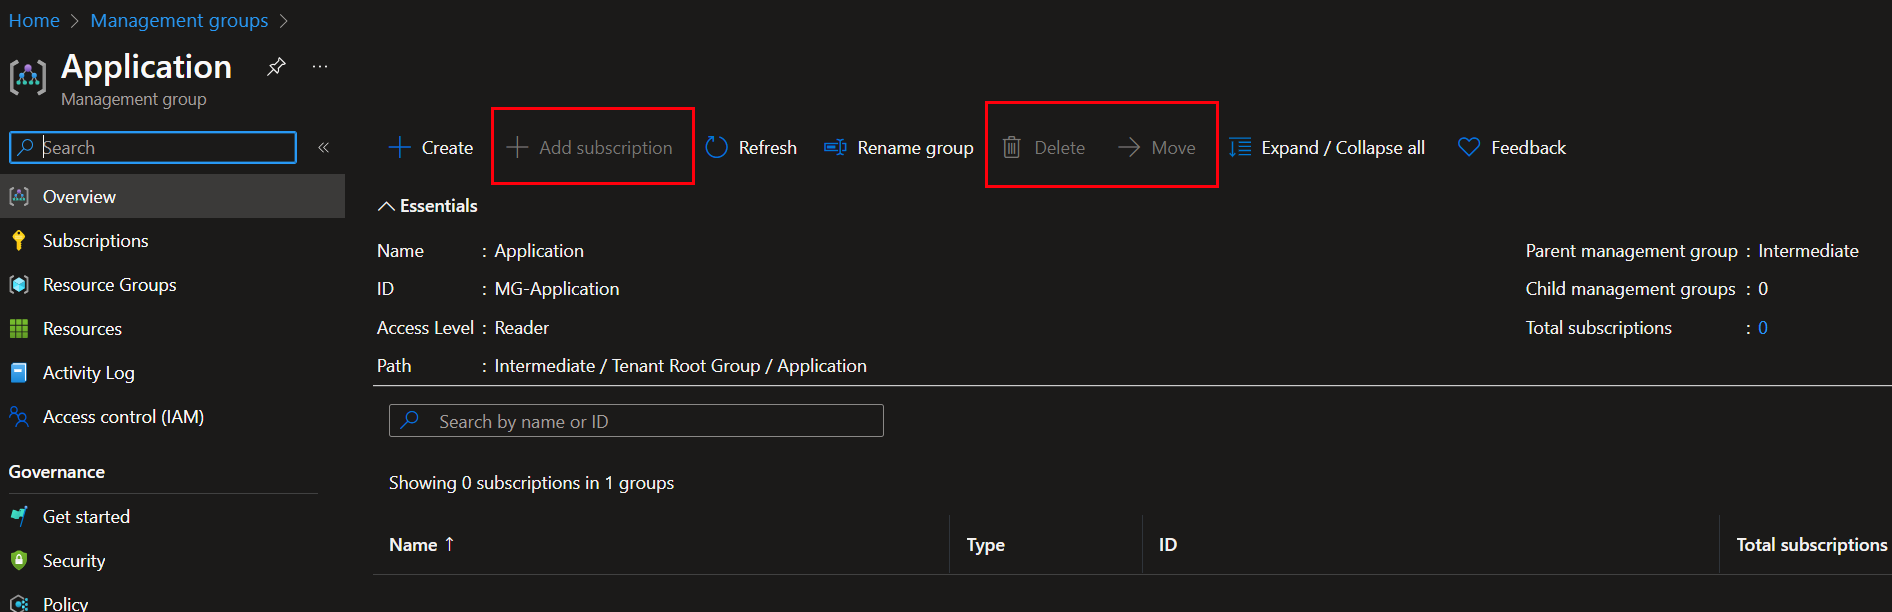This screenshot has width=1892, height=612.
Task: Open Activity Log in the sidebar
Action: click(x=88, y=372)
